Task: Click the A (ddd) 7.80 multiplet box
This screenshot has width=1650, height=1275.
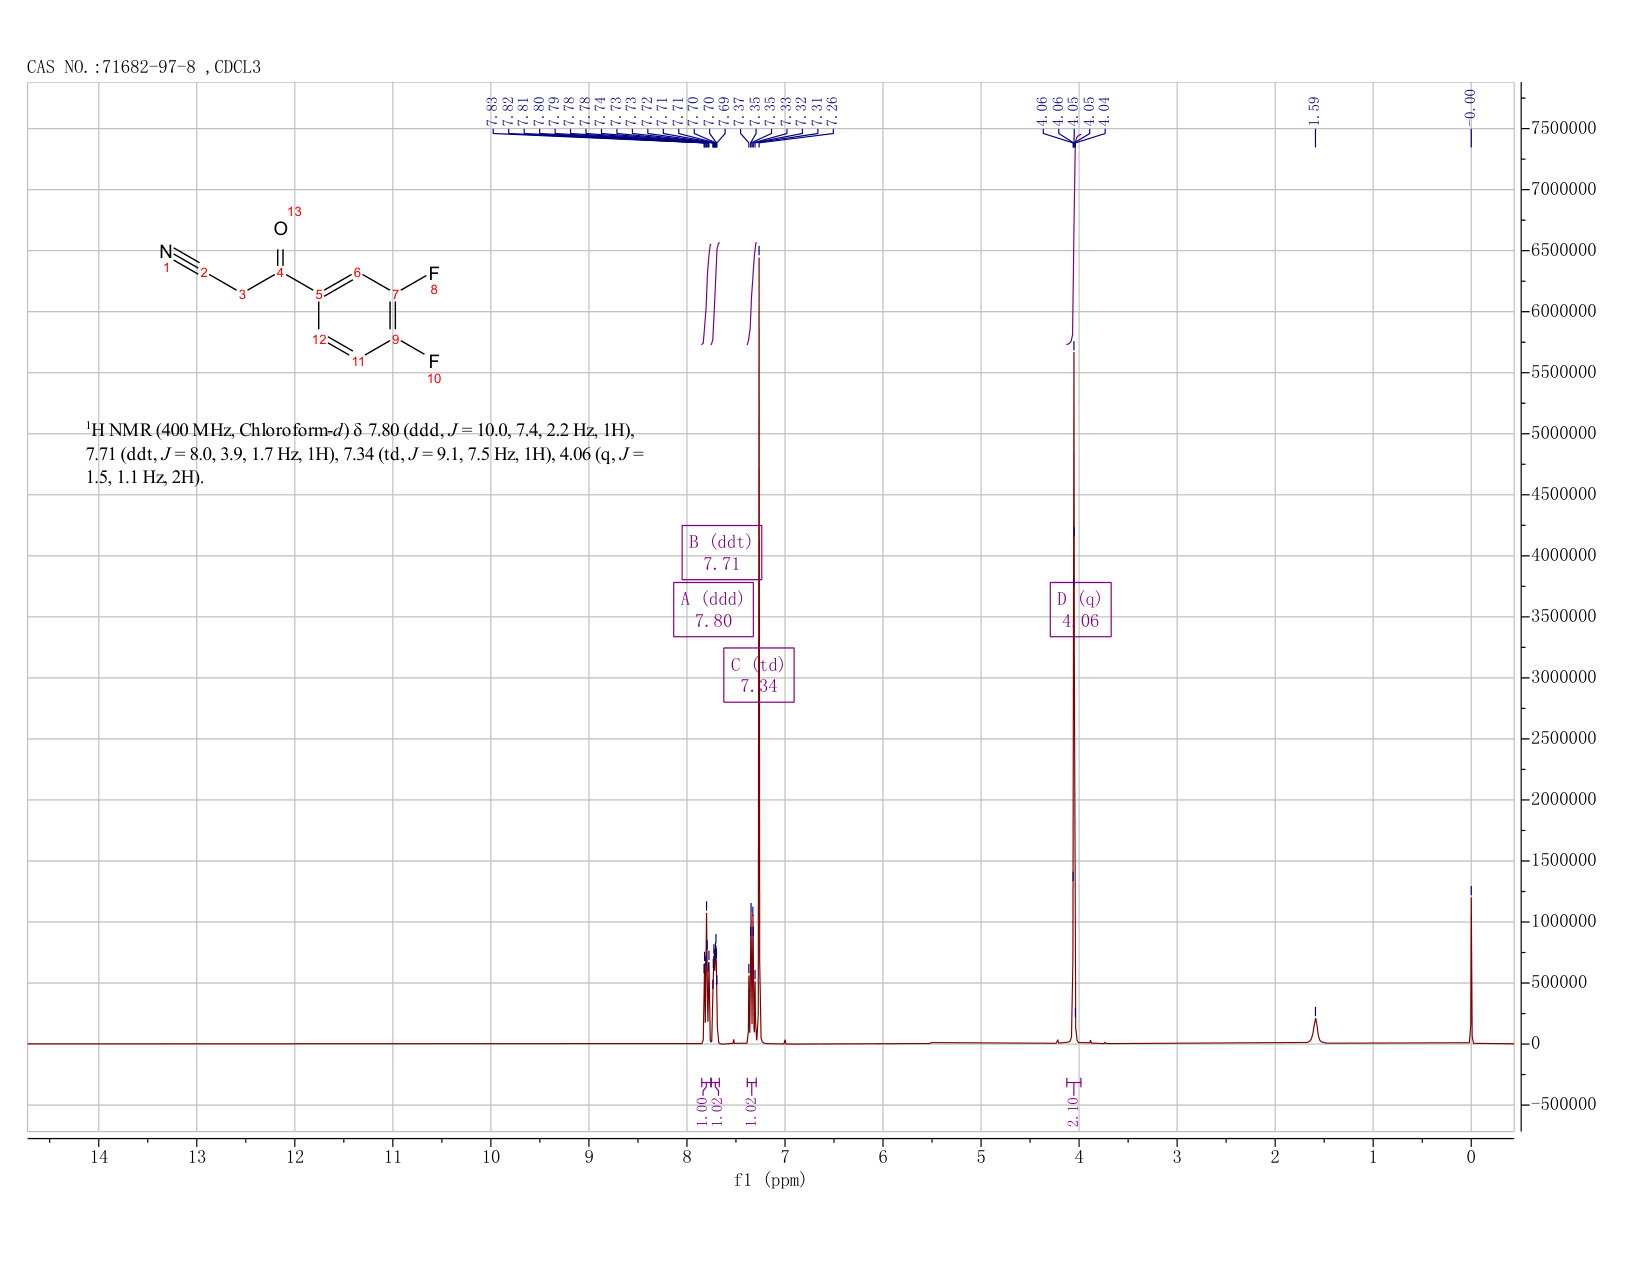Action: (713, 609)
